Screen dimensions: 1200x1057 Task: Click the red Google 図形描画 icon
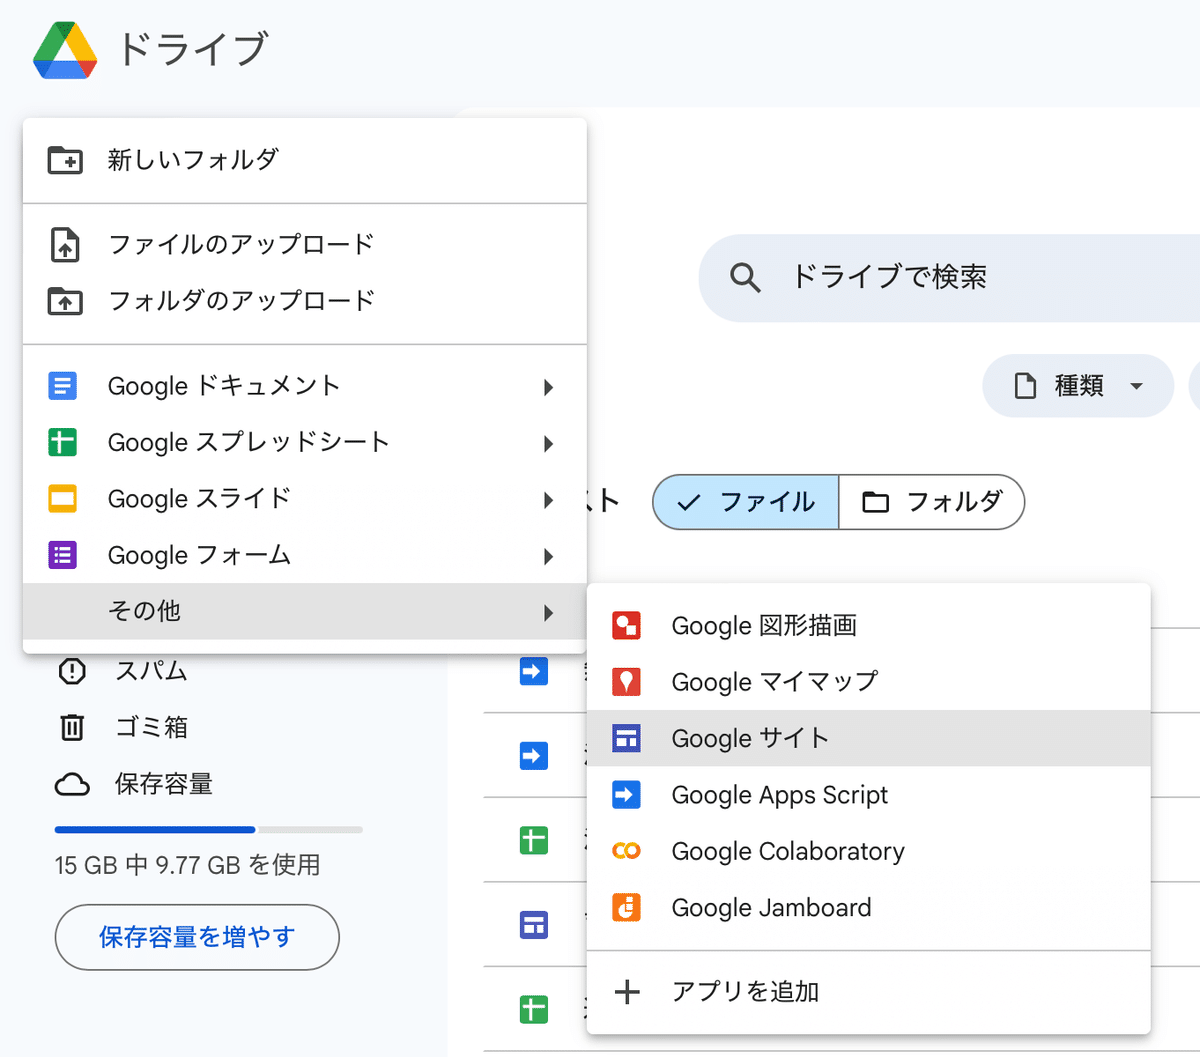(626, 626)
